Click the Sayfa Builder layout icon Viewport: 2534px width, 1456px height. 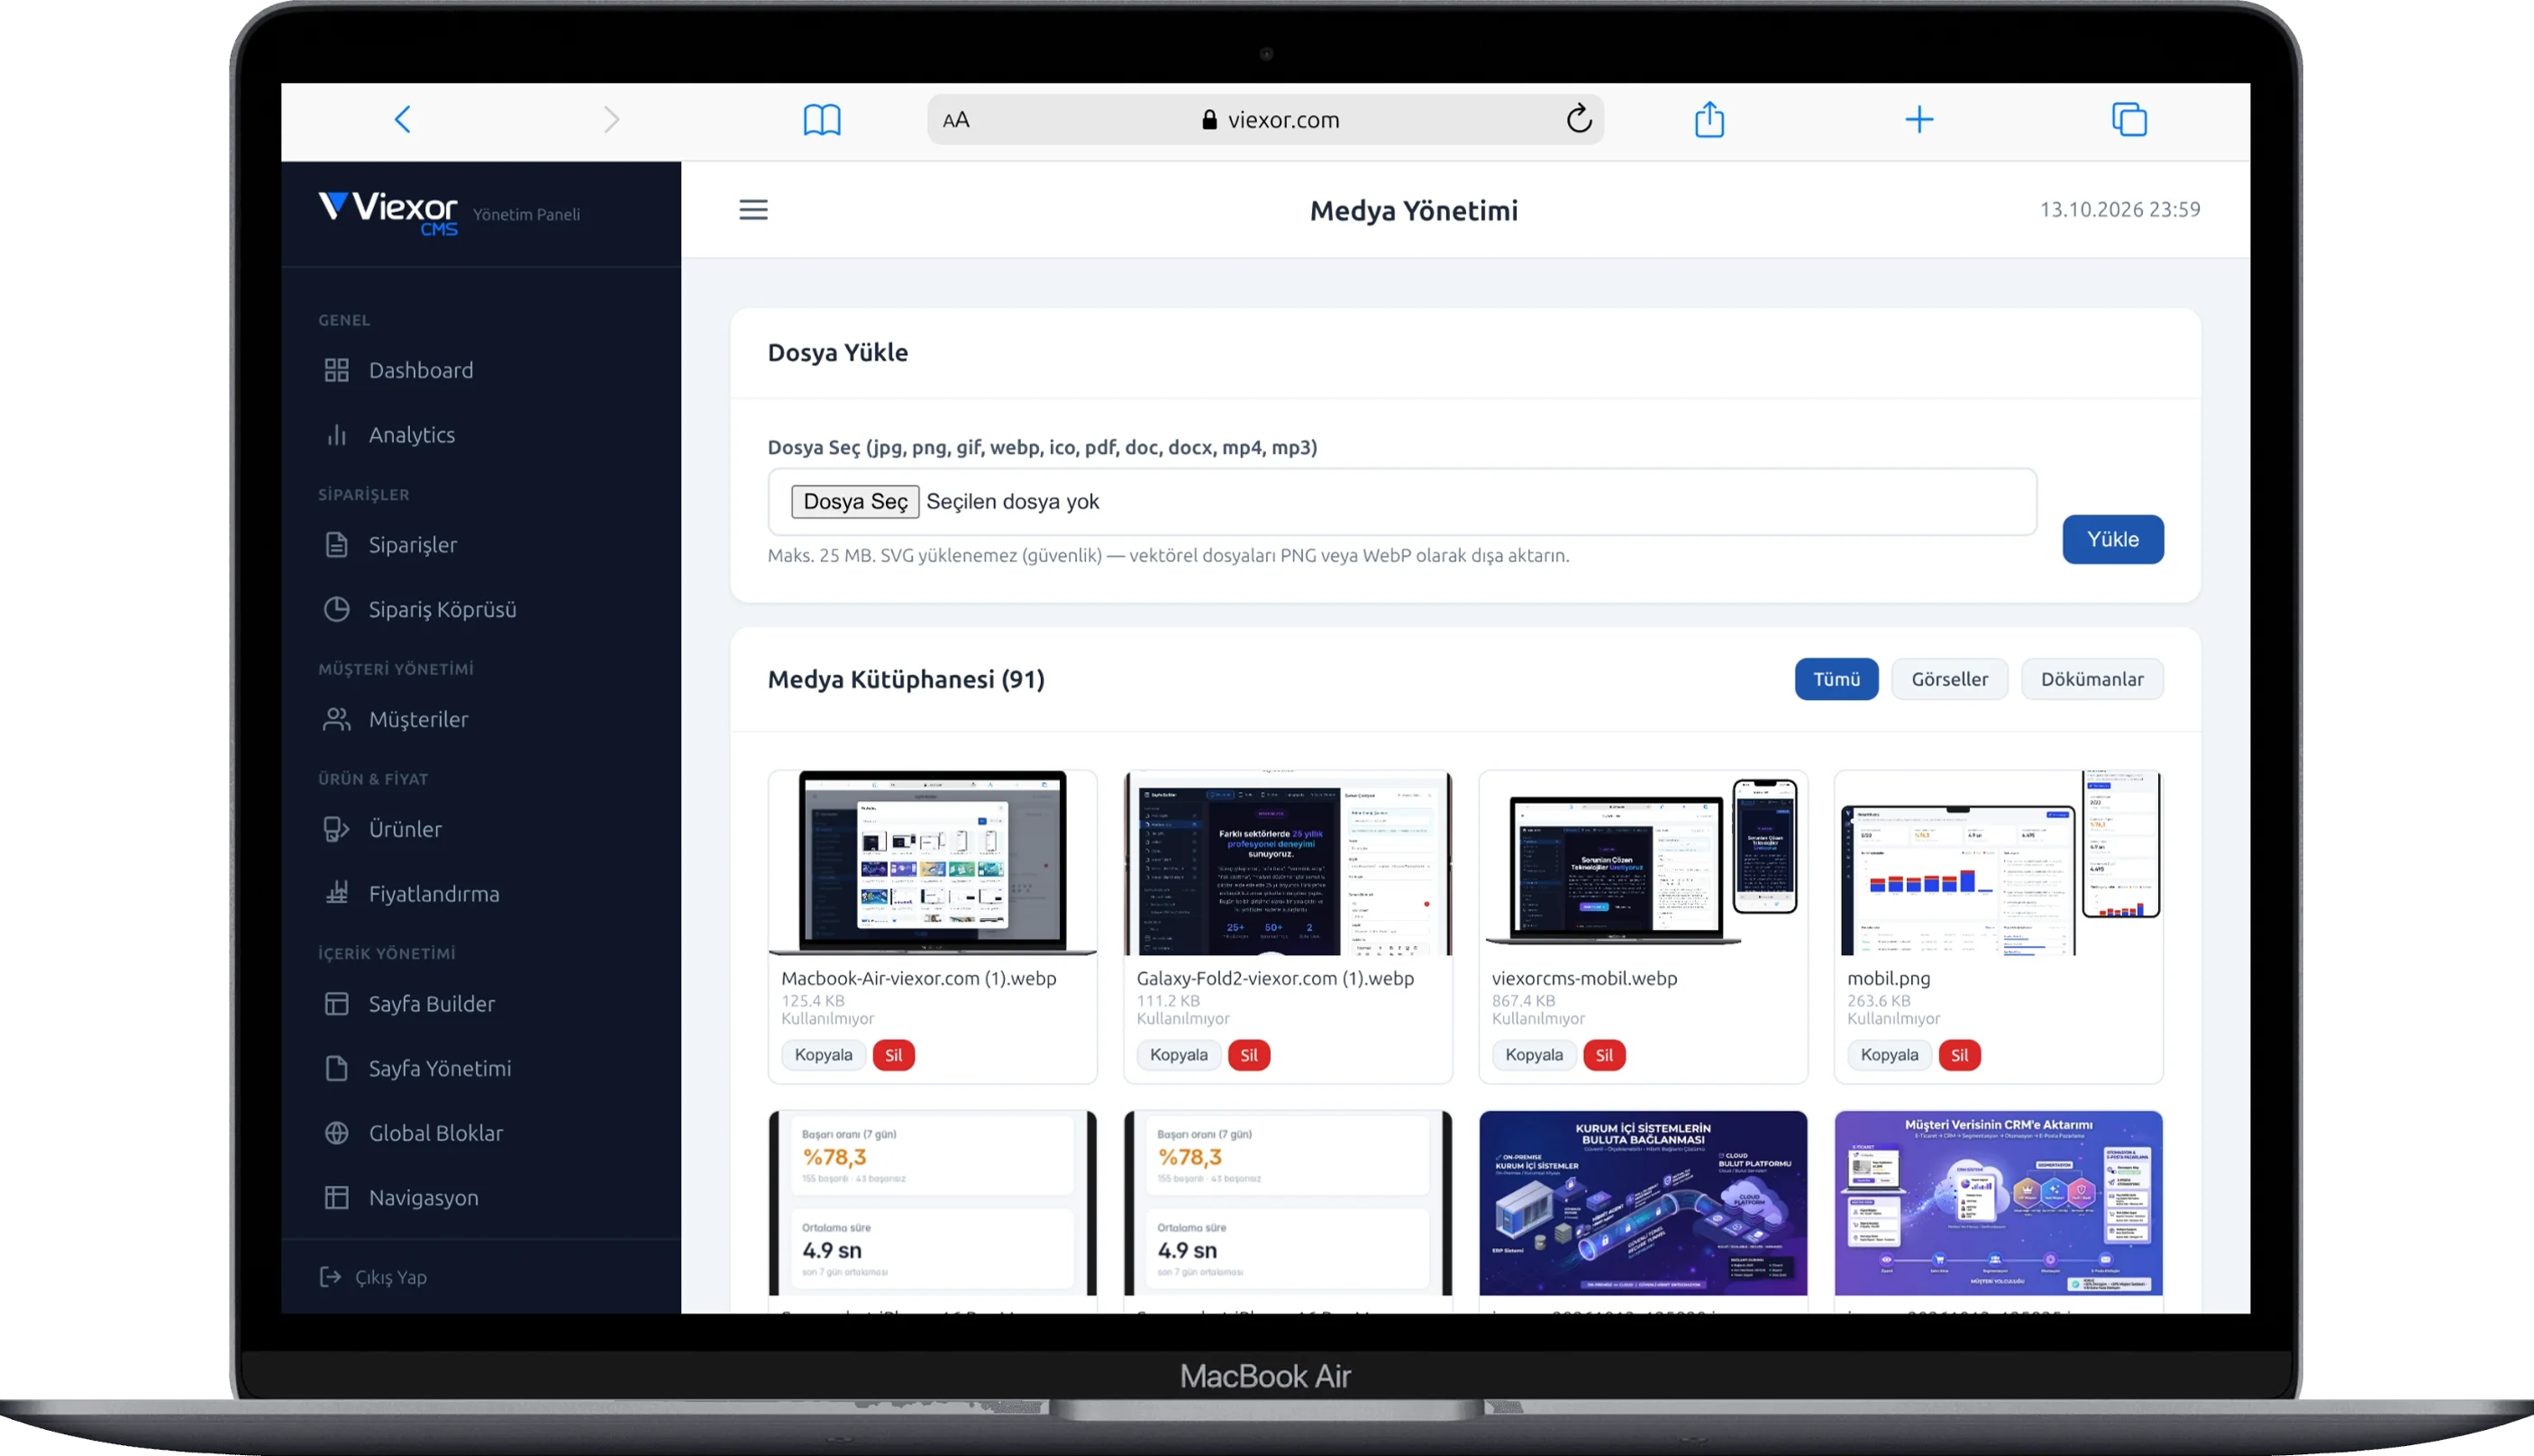(337, 1004)
